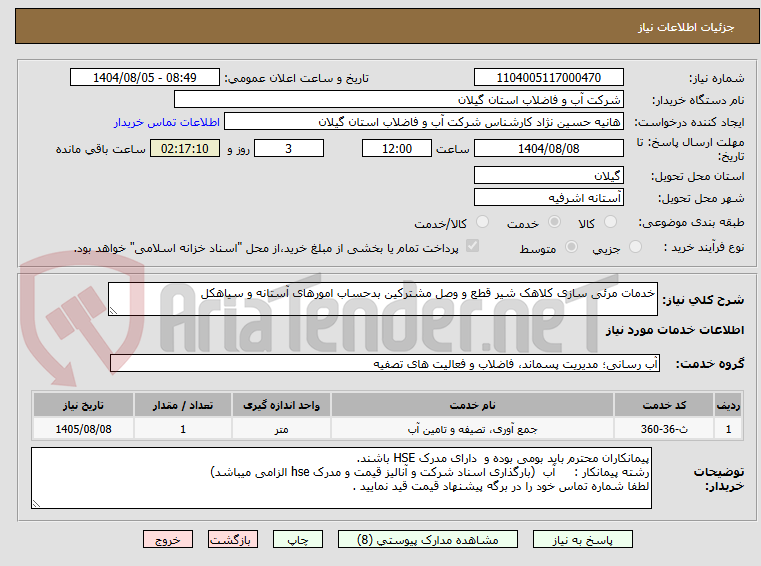Click the unit cell متر

pos(281,429)
